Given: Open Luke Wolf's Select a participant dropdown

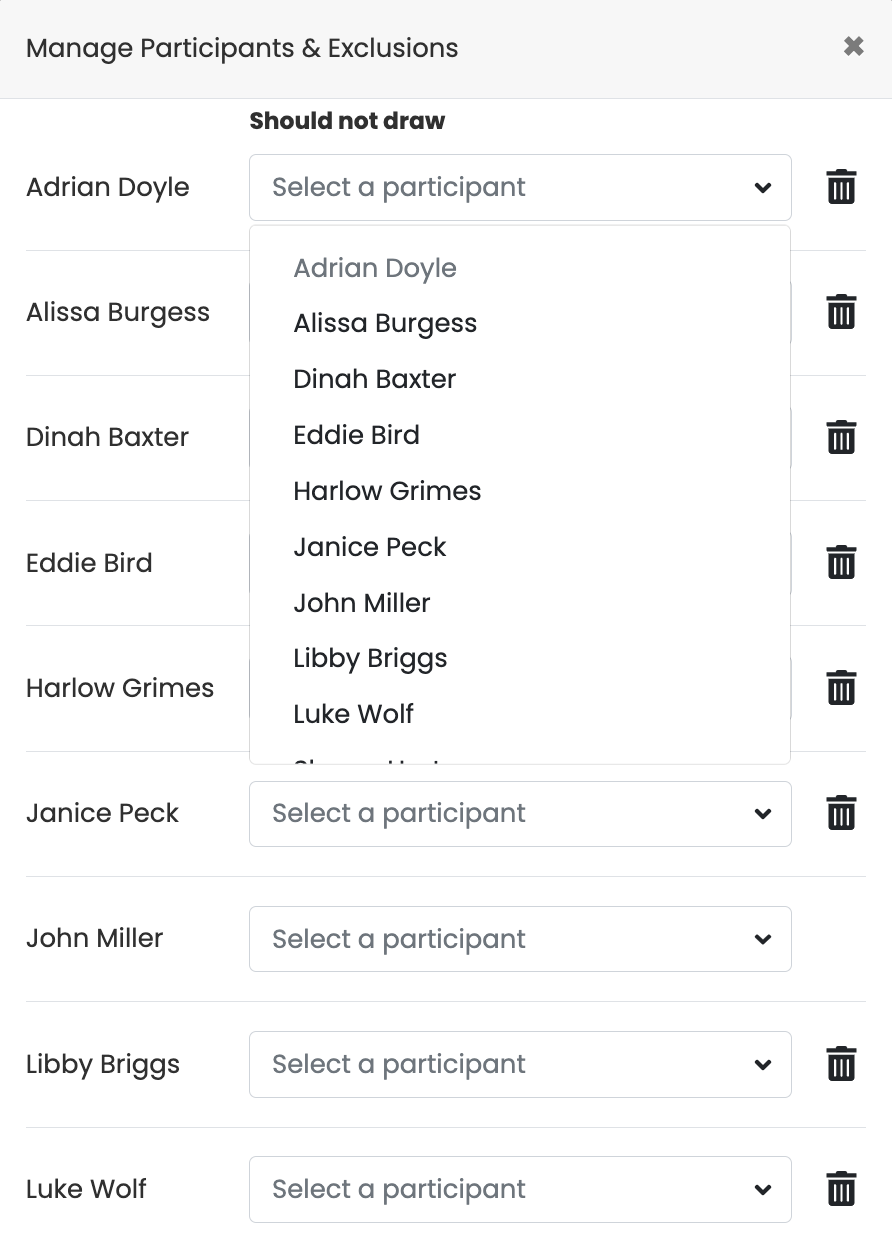Looking at the screenshot, I should pyautogui.click(x=520, y=1189).
